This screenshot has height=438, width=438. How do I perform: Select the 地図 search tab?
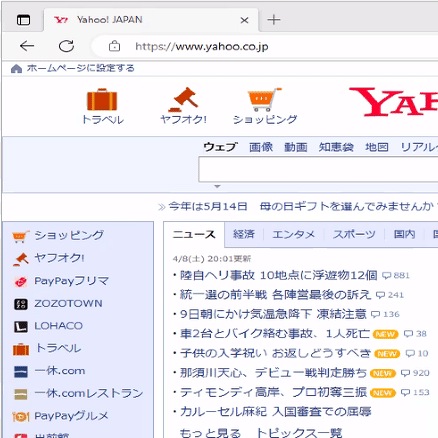point(377,147)
